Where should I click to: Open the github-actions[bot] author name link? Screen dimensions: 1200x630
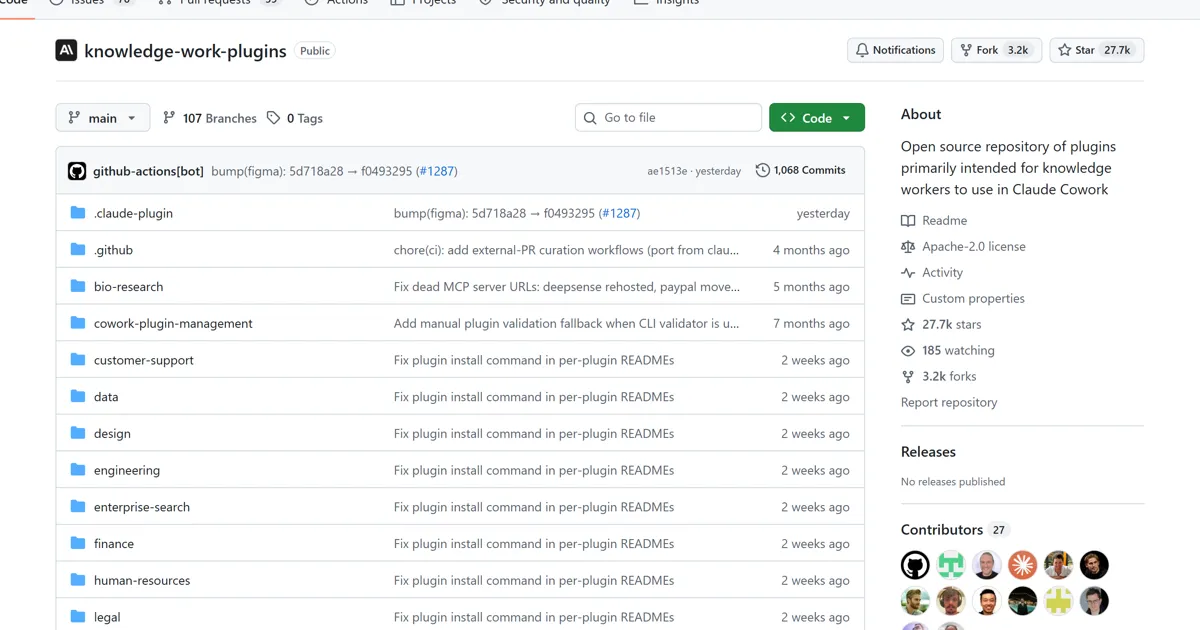click(148, 171)
